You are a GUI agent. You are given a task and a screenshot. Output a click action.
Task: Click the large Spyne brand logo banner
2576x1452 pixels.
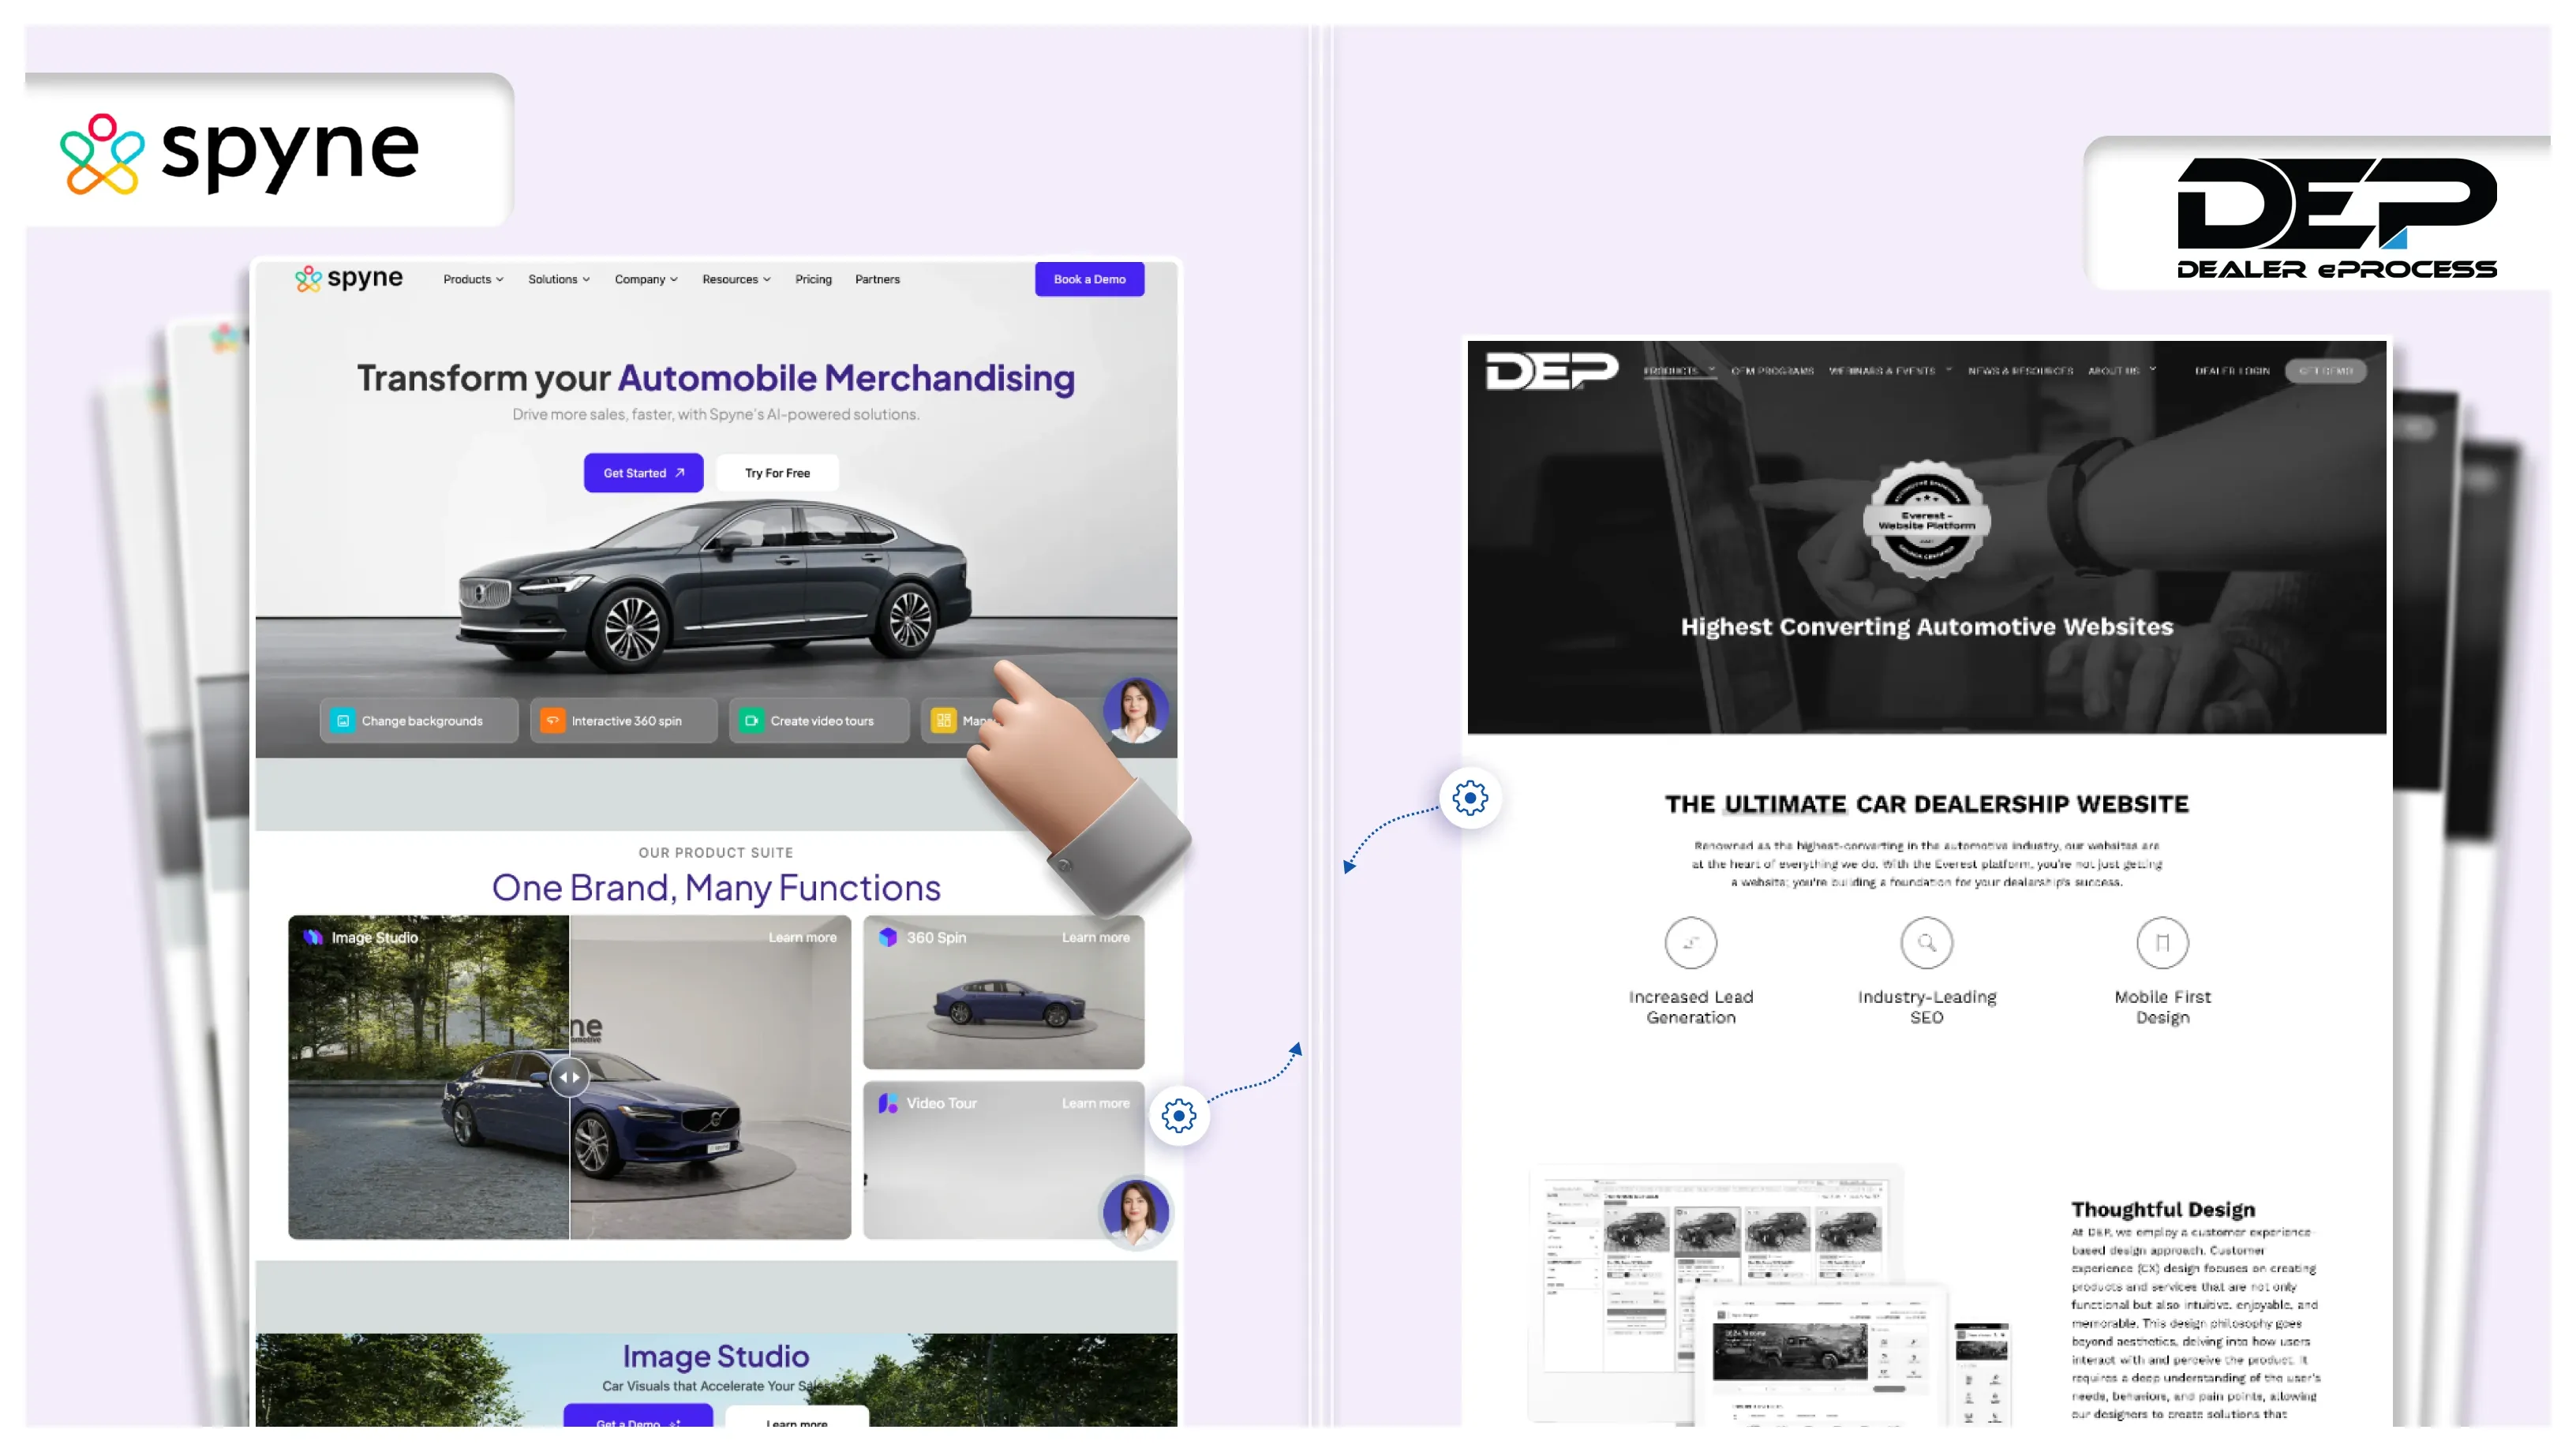tap(240, 153)
